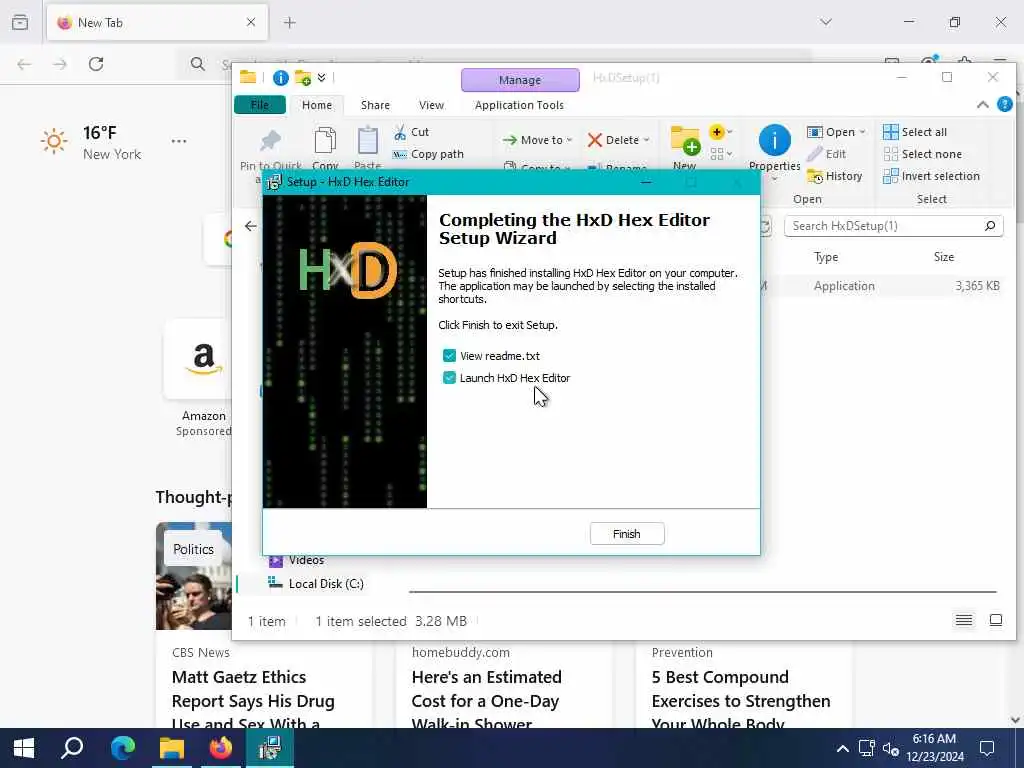Sort files by Type column
Viewport: 1024px width, 768px height.
826,257
